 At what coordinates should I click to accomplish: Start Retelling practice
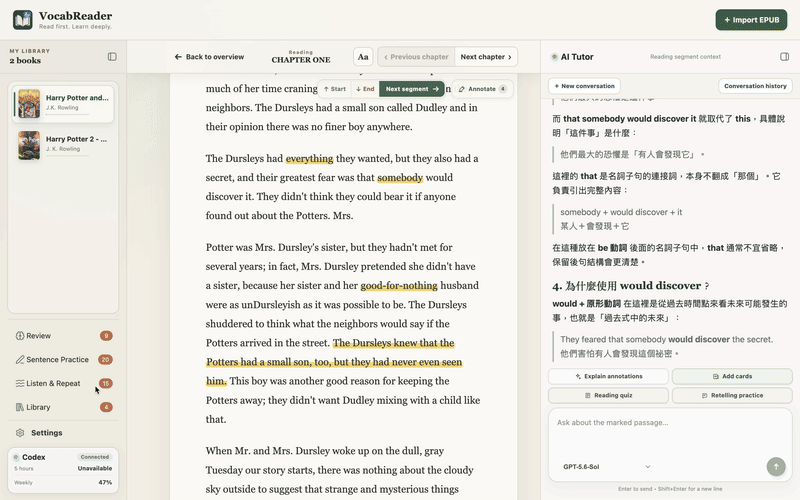pos(732,395)
